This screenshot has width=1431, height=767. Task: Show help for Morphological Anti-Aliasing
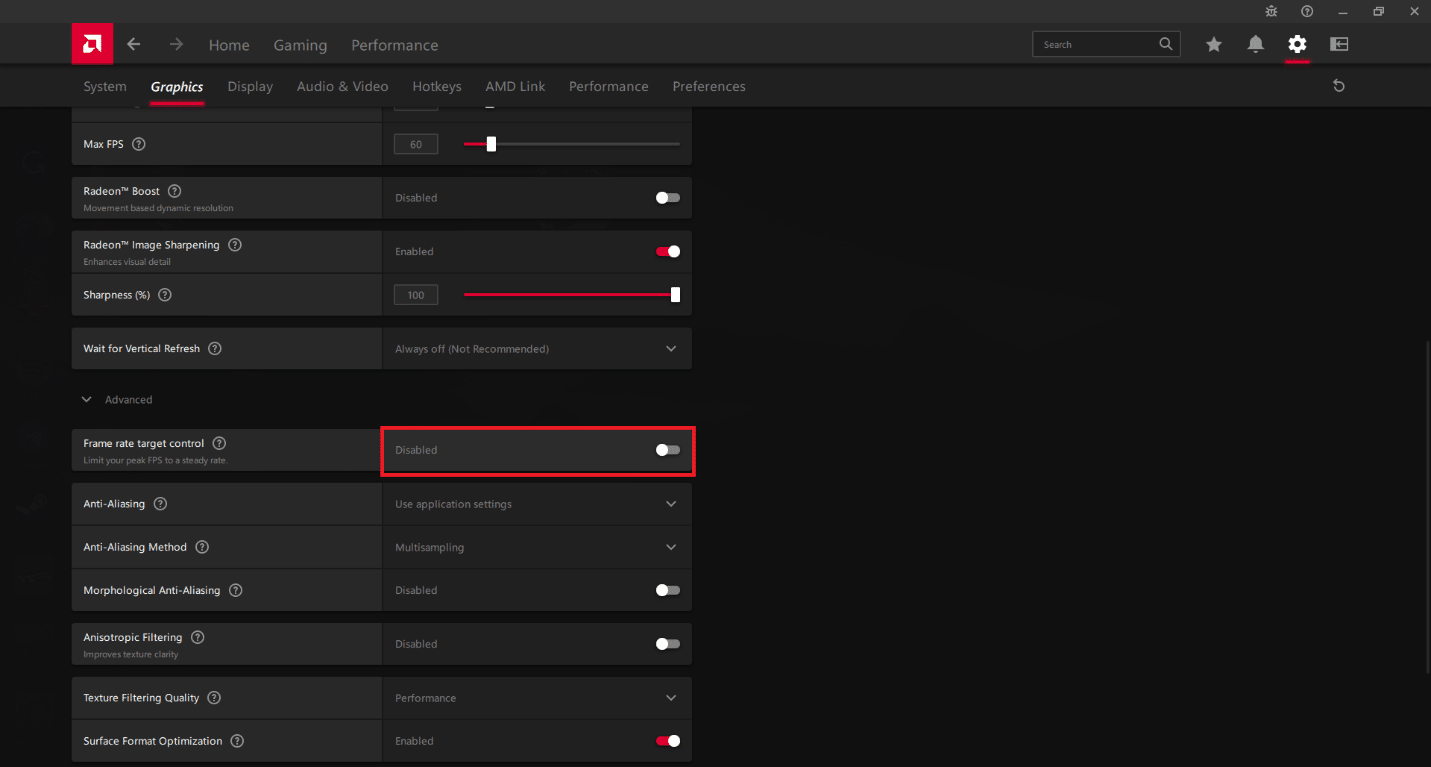tap(236, 590)
